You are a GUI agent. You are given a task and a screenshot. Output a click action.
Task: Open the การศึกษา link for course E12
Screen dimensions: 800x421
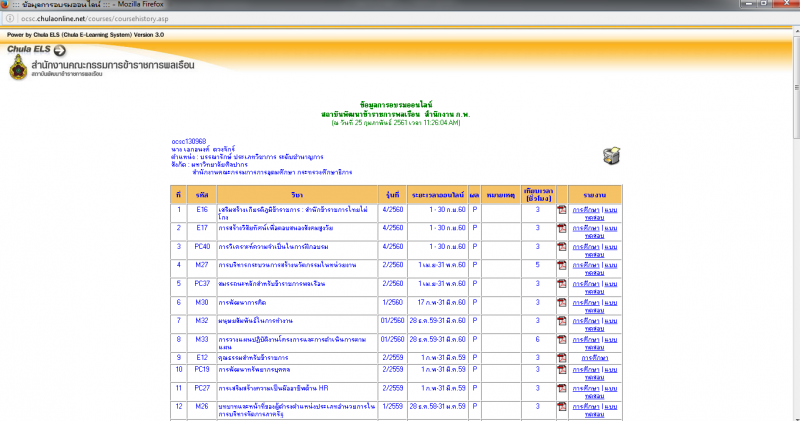click(x=594, y=358)
